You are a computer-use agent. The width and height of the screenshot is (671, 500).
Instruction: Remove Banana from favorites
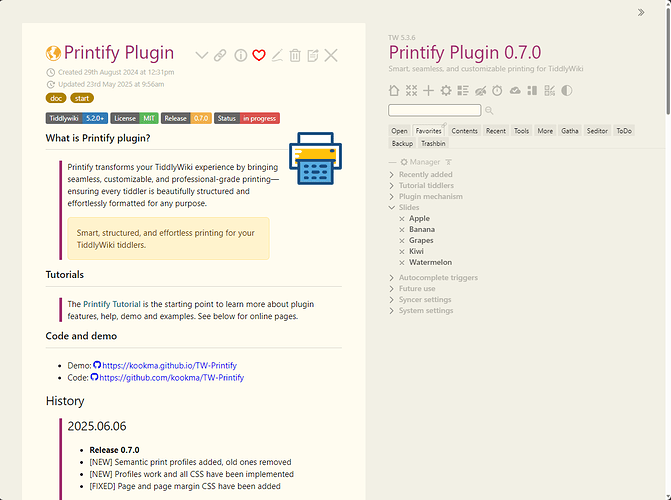point(402,230)
